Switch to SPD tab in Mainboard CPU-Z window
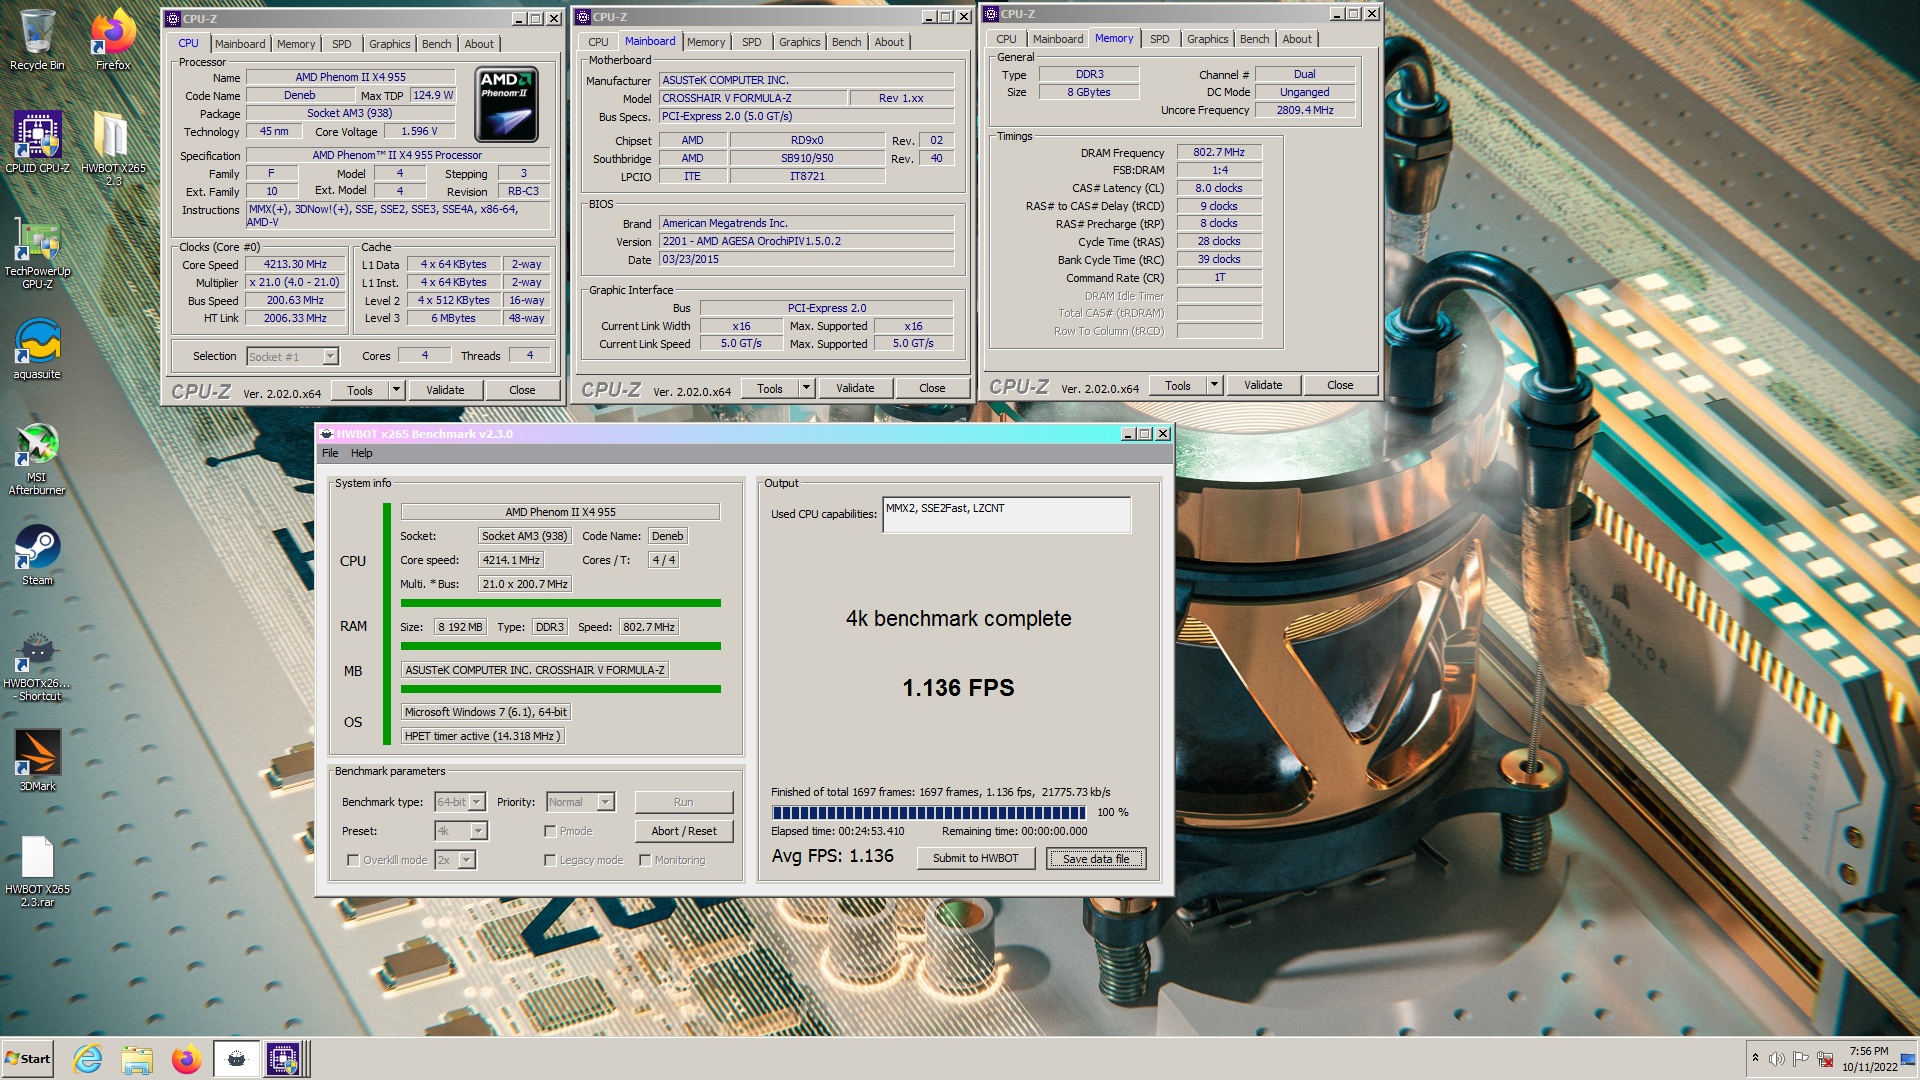Viewport: 1920px width, 1080px height. (751, 42)
